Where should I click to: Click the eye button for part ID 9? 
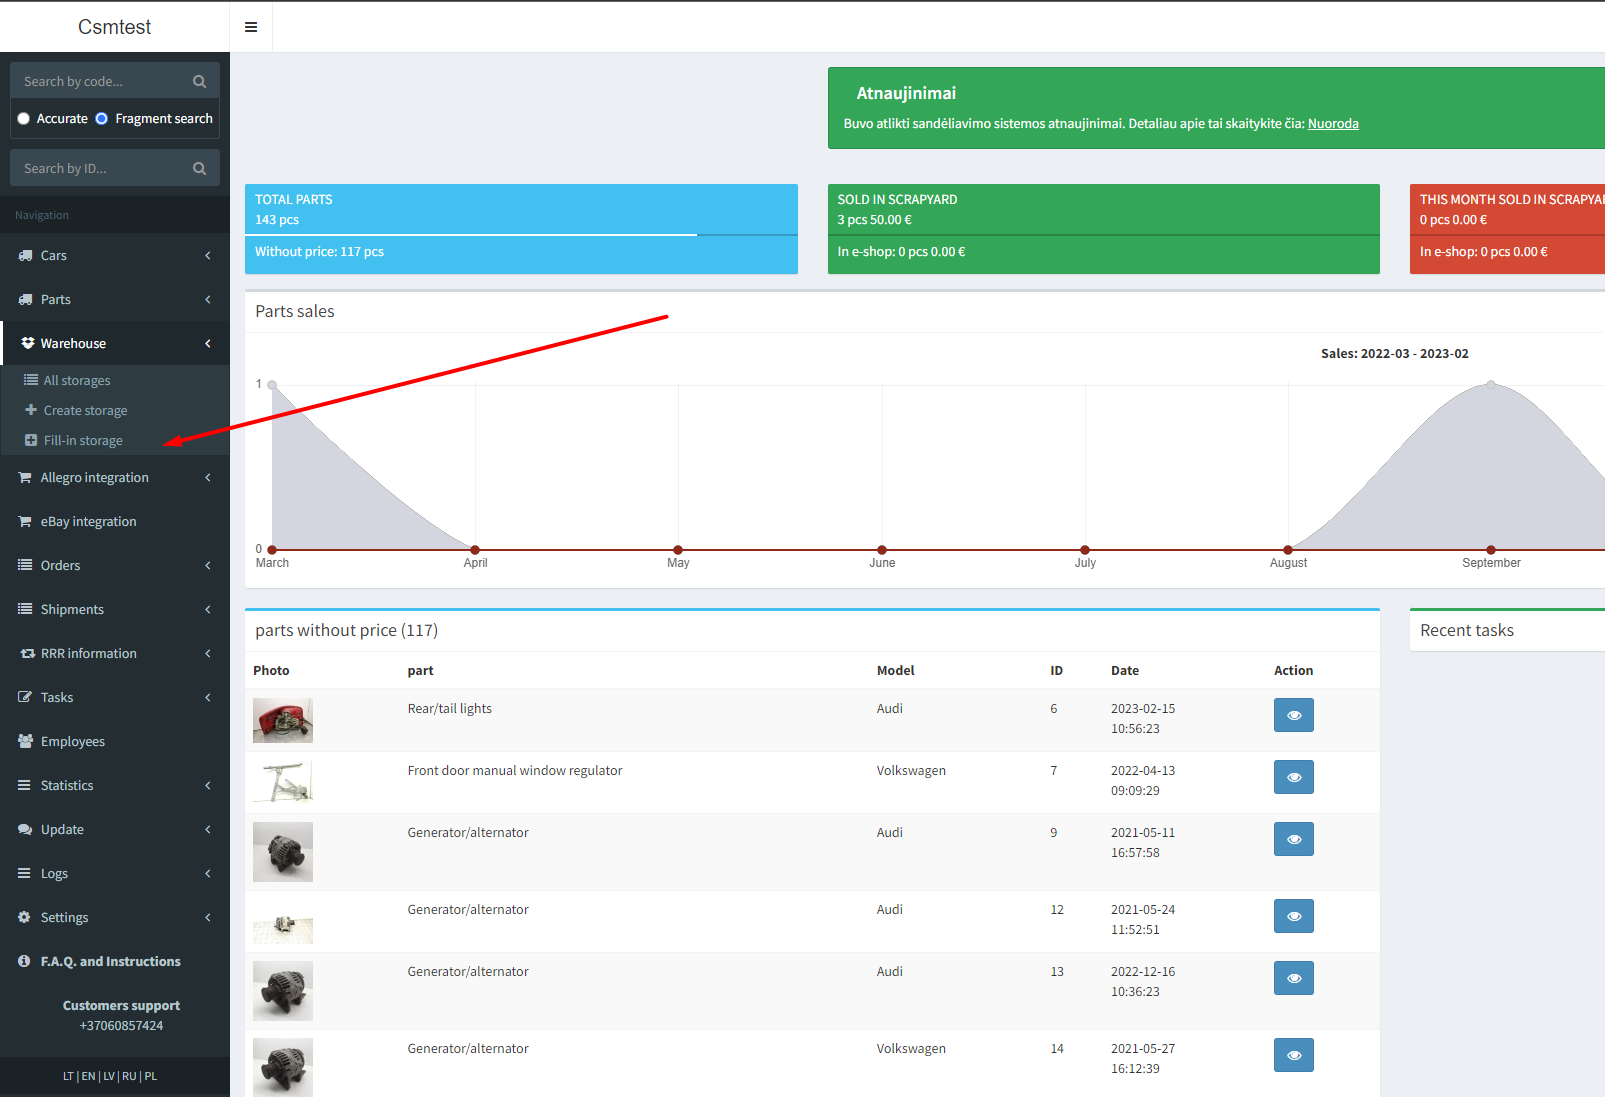[x=1293, y=839]
